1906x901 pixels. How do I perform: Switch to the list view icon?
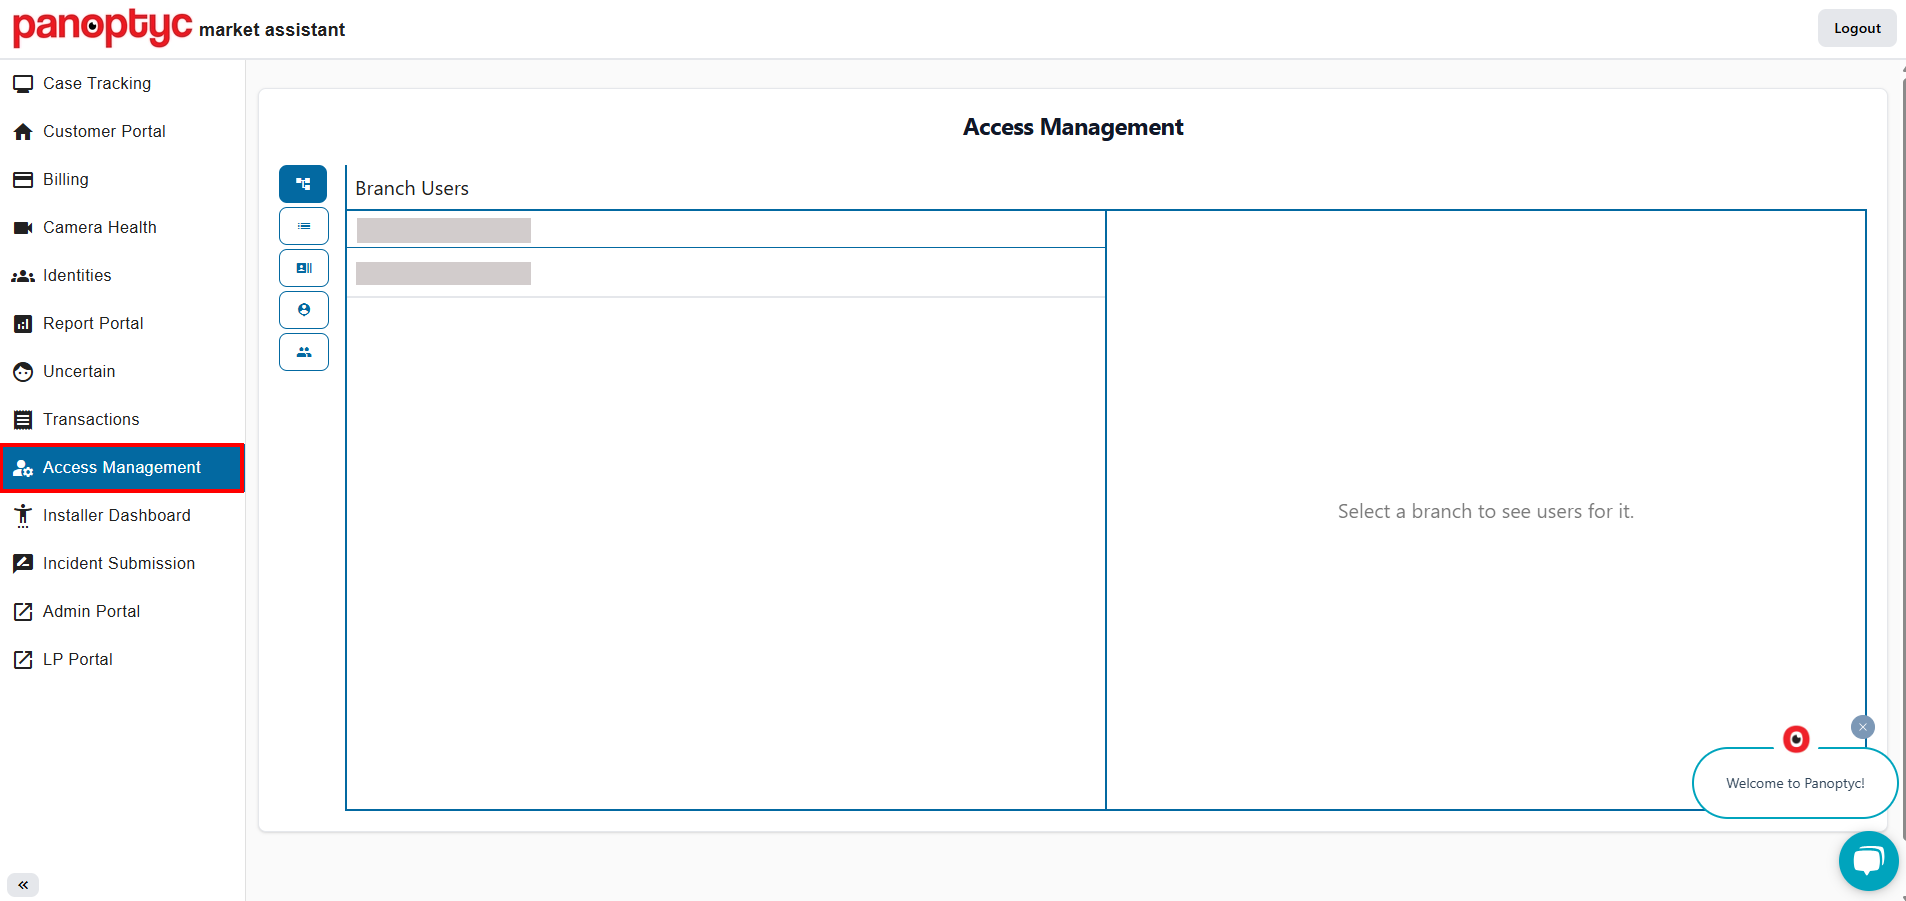point(303,226)
